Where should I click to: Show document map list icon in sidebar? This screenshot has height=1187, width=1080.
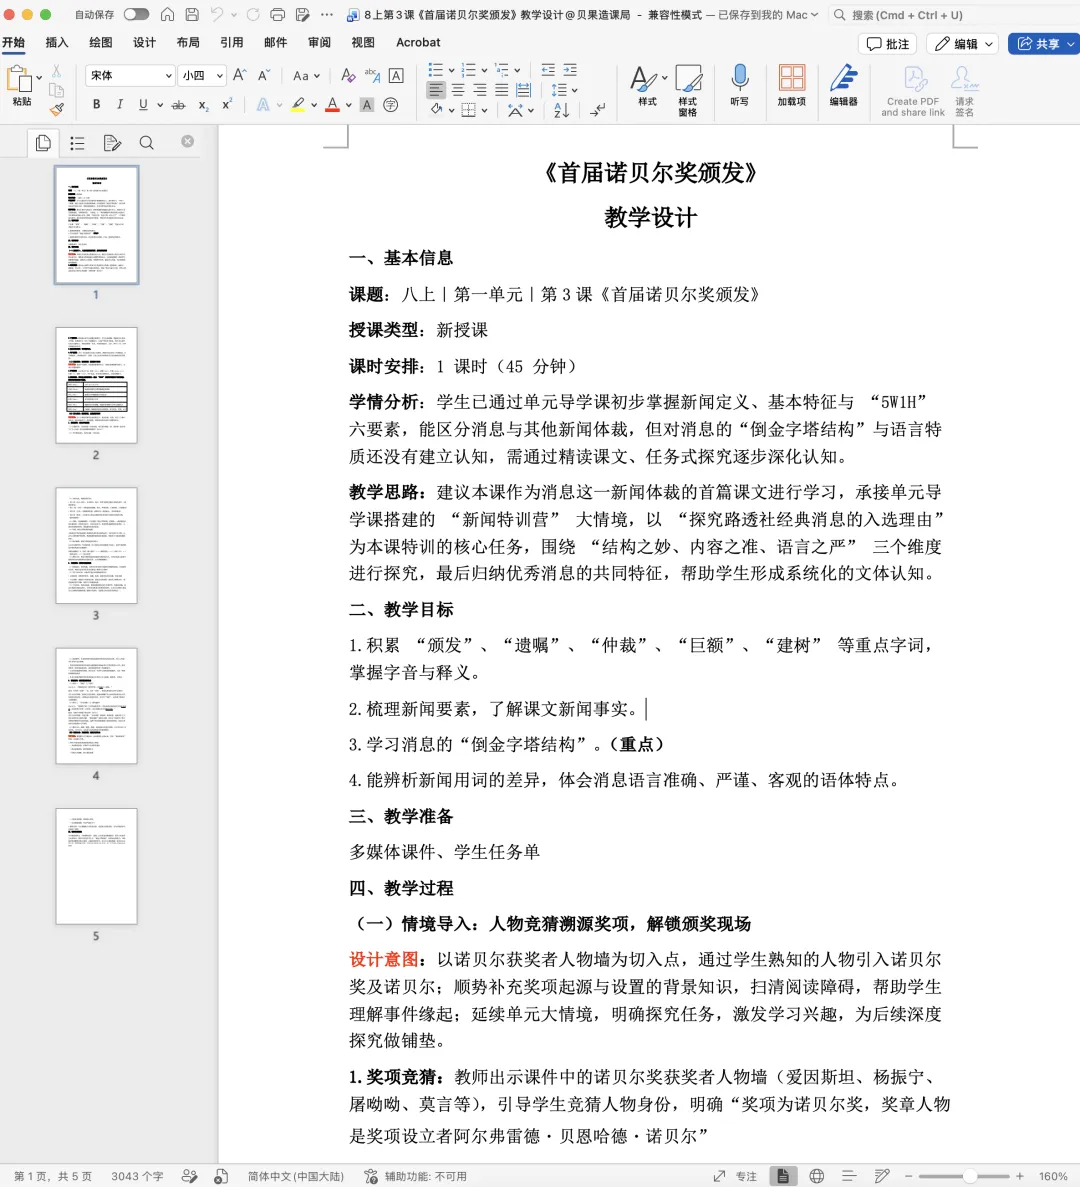click(x=77, y=142)
